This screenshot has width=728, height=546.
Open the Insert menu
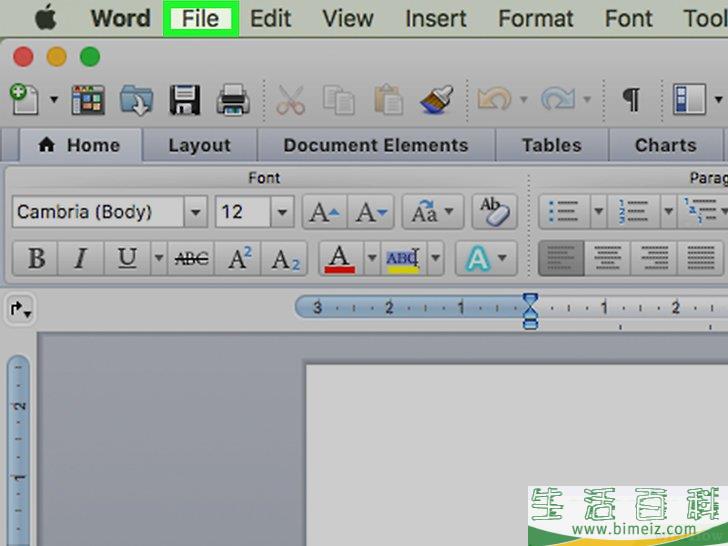(436, 19)
